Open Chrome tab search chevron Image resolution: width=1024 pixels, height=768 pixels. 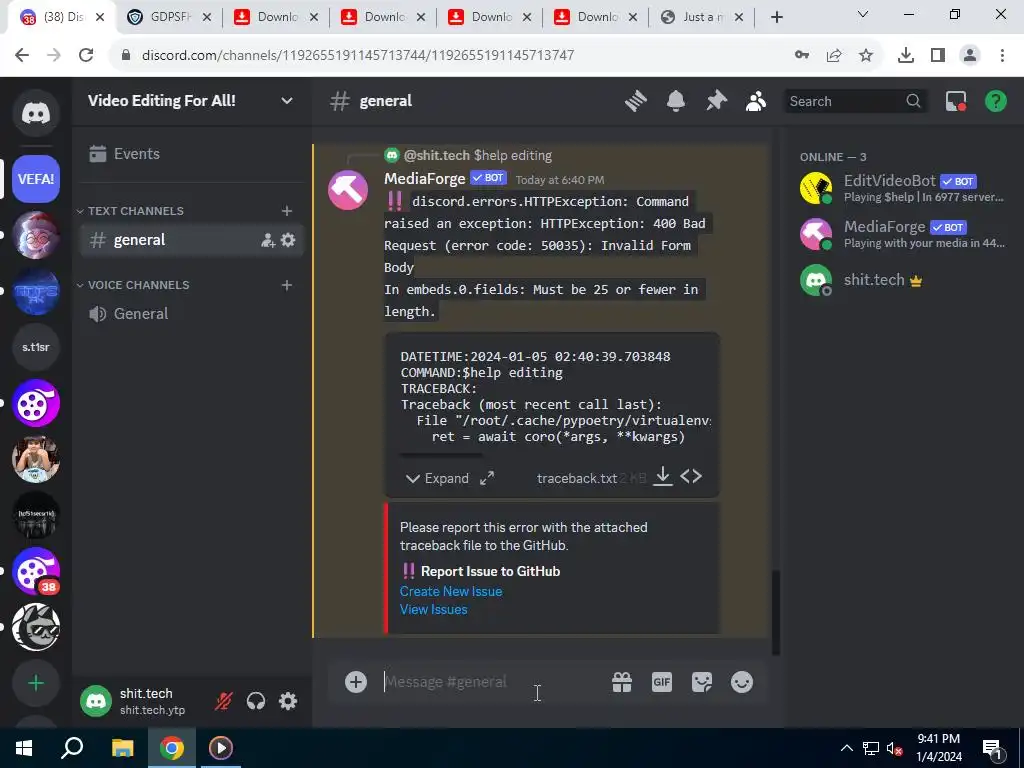pos(863,14)
